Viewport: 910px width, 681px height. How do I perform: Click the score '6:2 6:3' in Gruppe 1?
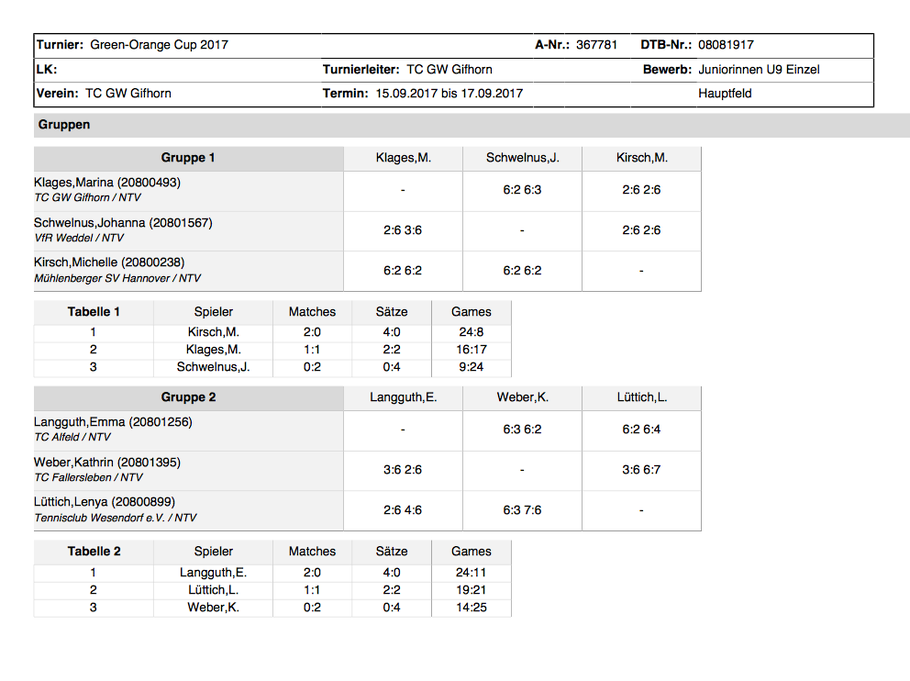(522, 190)
